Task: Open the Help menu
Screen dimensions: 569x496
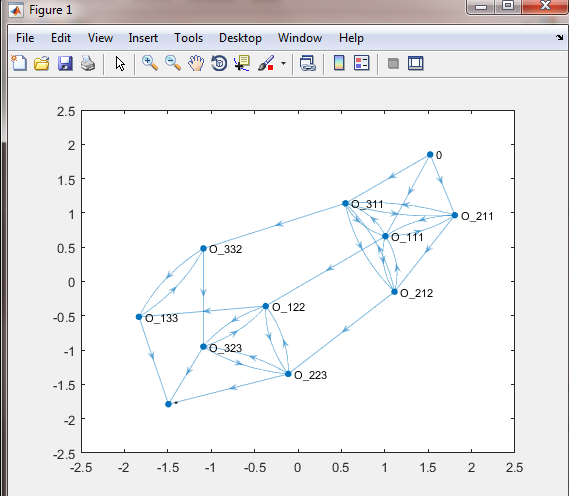Action: click(x=351, y=38)
